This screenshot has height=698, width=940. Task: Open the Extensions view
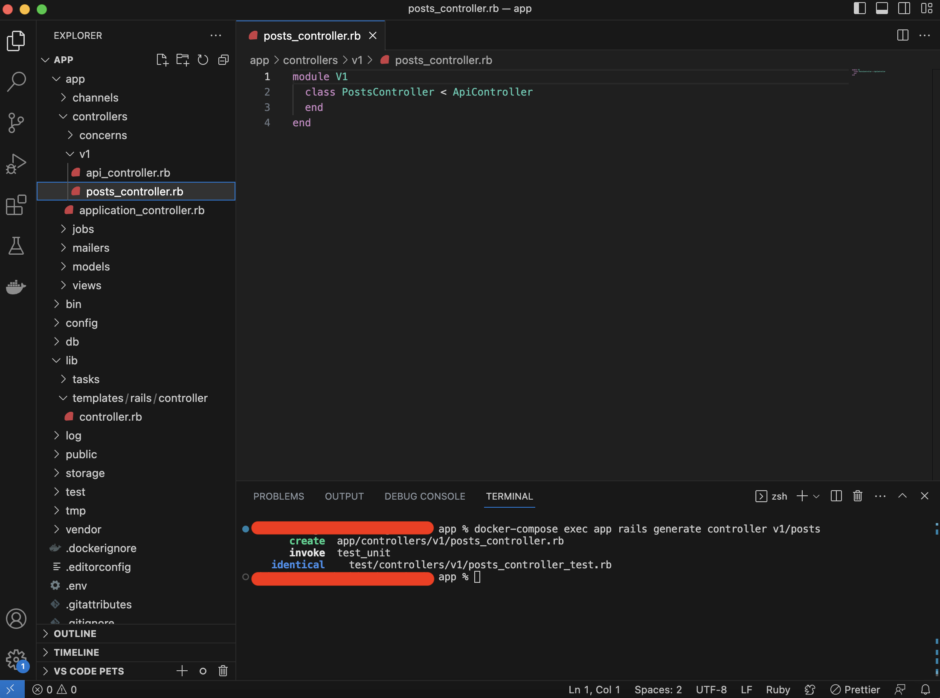[x=16, y=204]
